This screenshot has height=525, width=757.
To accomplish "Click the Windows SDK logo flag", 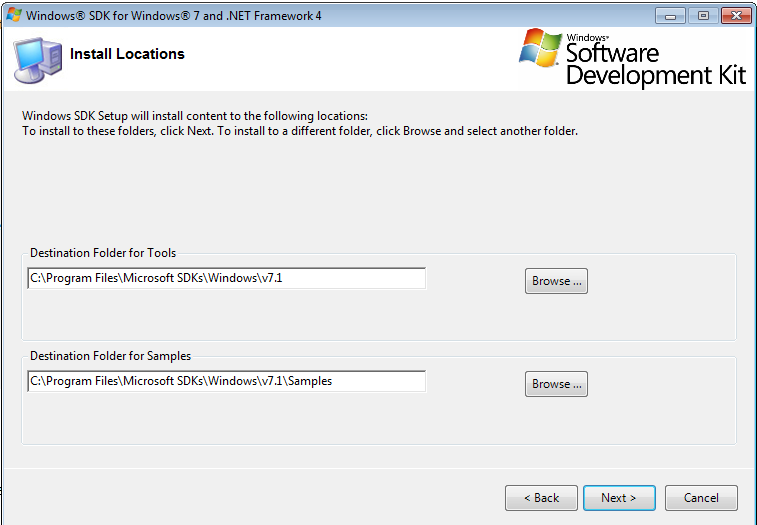I will point(540,48).
